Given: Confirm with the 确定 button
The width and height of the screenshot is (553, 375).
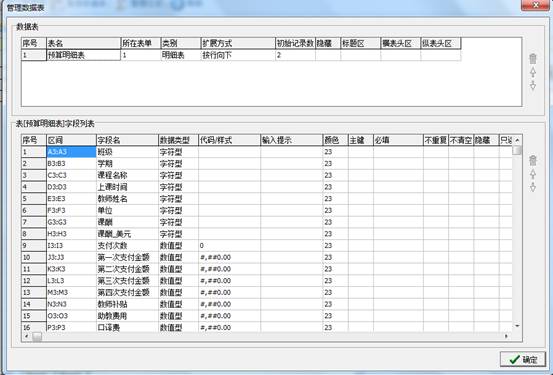Looking at the screenshot, I should point(523,359).
